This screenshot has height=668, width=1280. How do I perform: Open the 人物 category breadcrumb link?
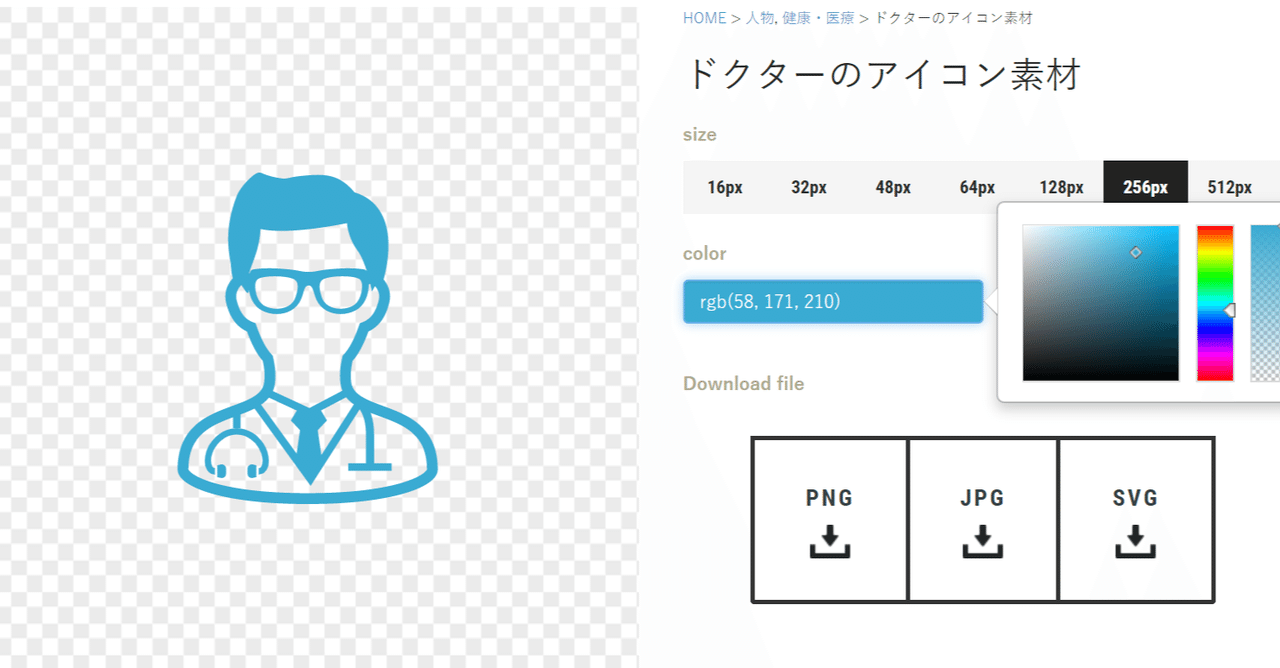(x=760, y=18)
